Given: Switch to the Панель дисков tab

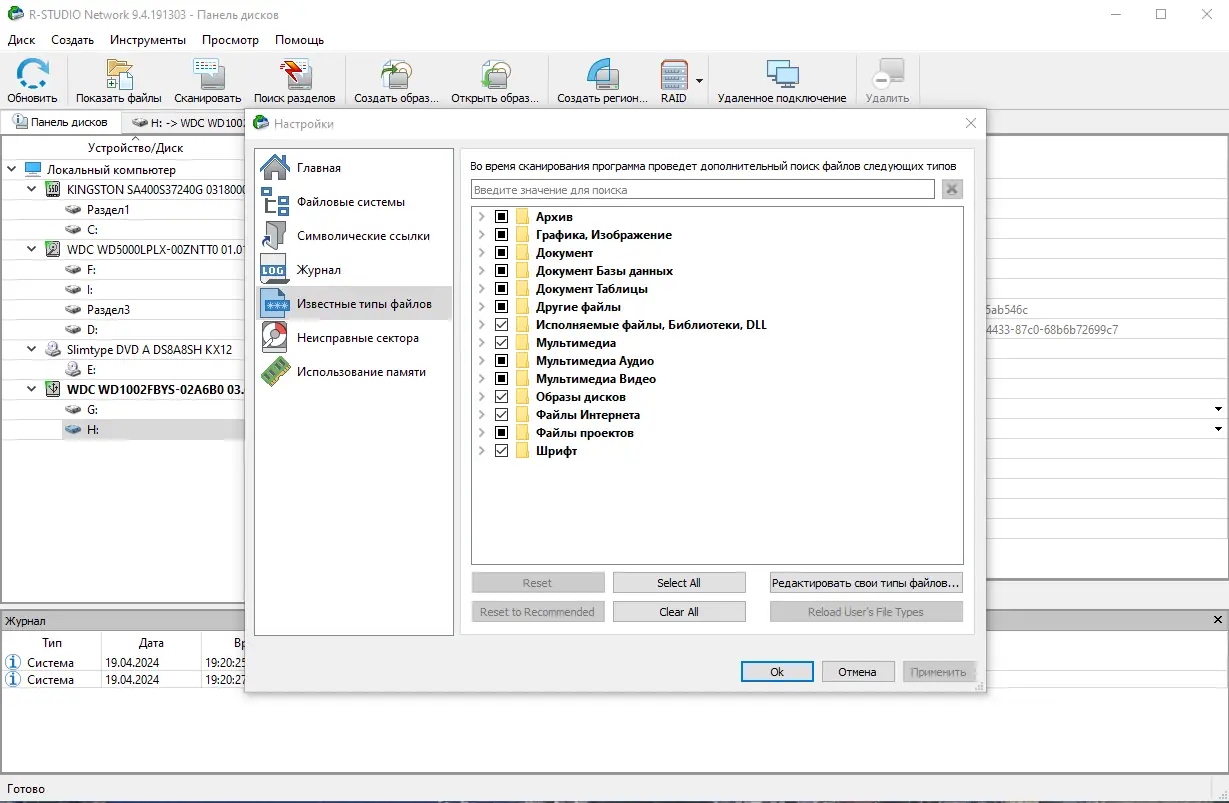Looking at the screenshot, I should tap(62, 120).
